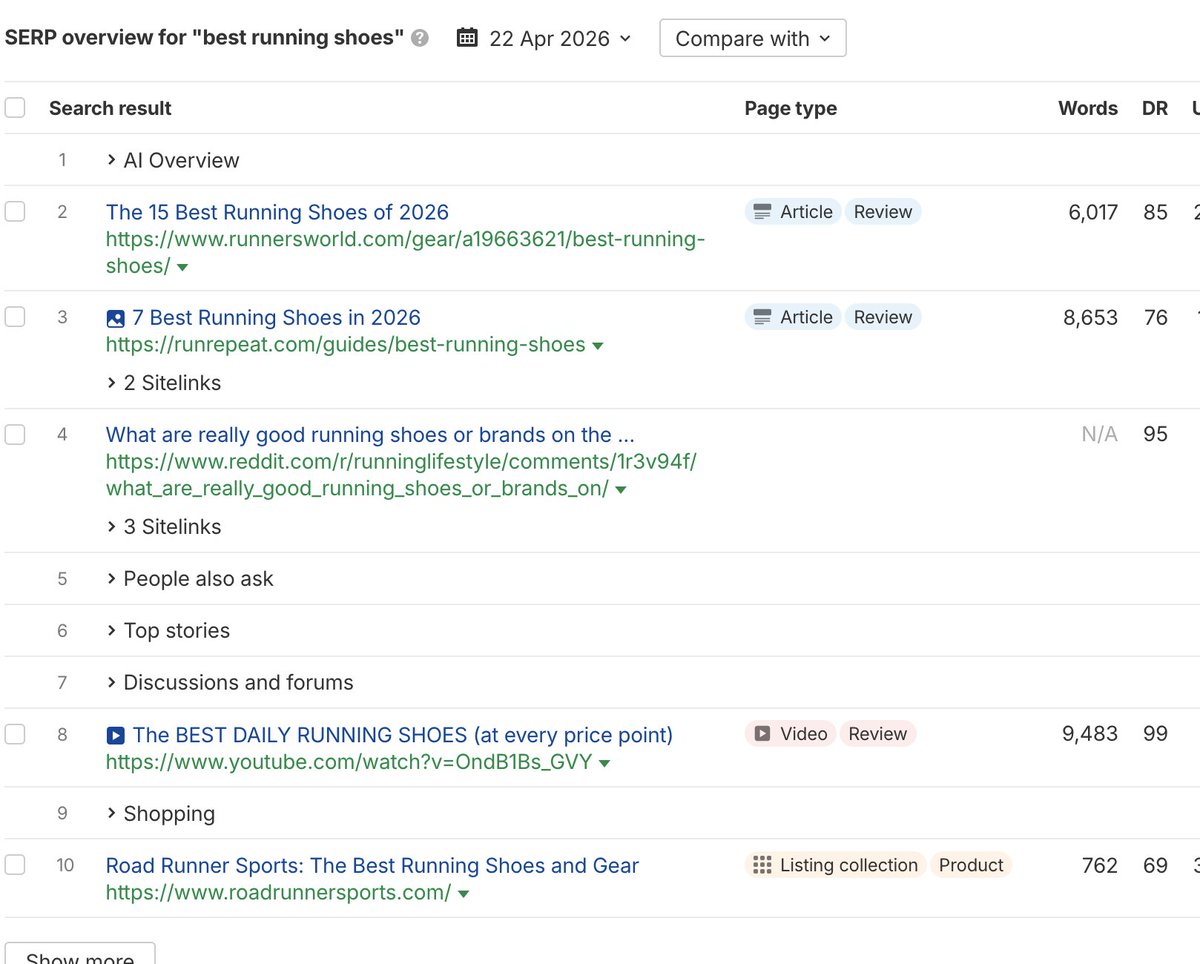Click the video play icon before BEST DAILY RUNNING SHOES
The width and height of the screenshot is (1200, 964).
[x=115, y=736]
